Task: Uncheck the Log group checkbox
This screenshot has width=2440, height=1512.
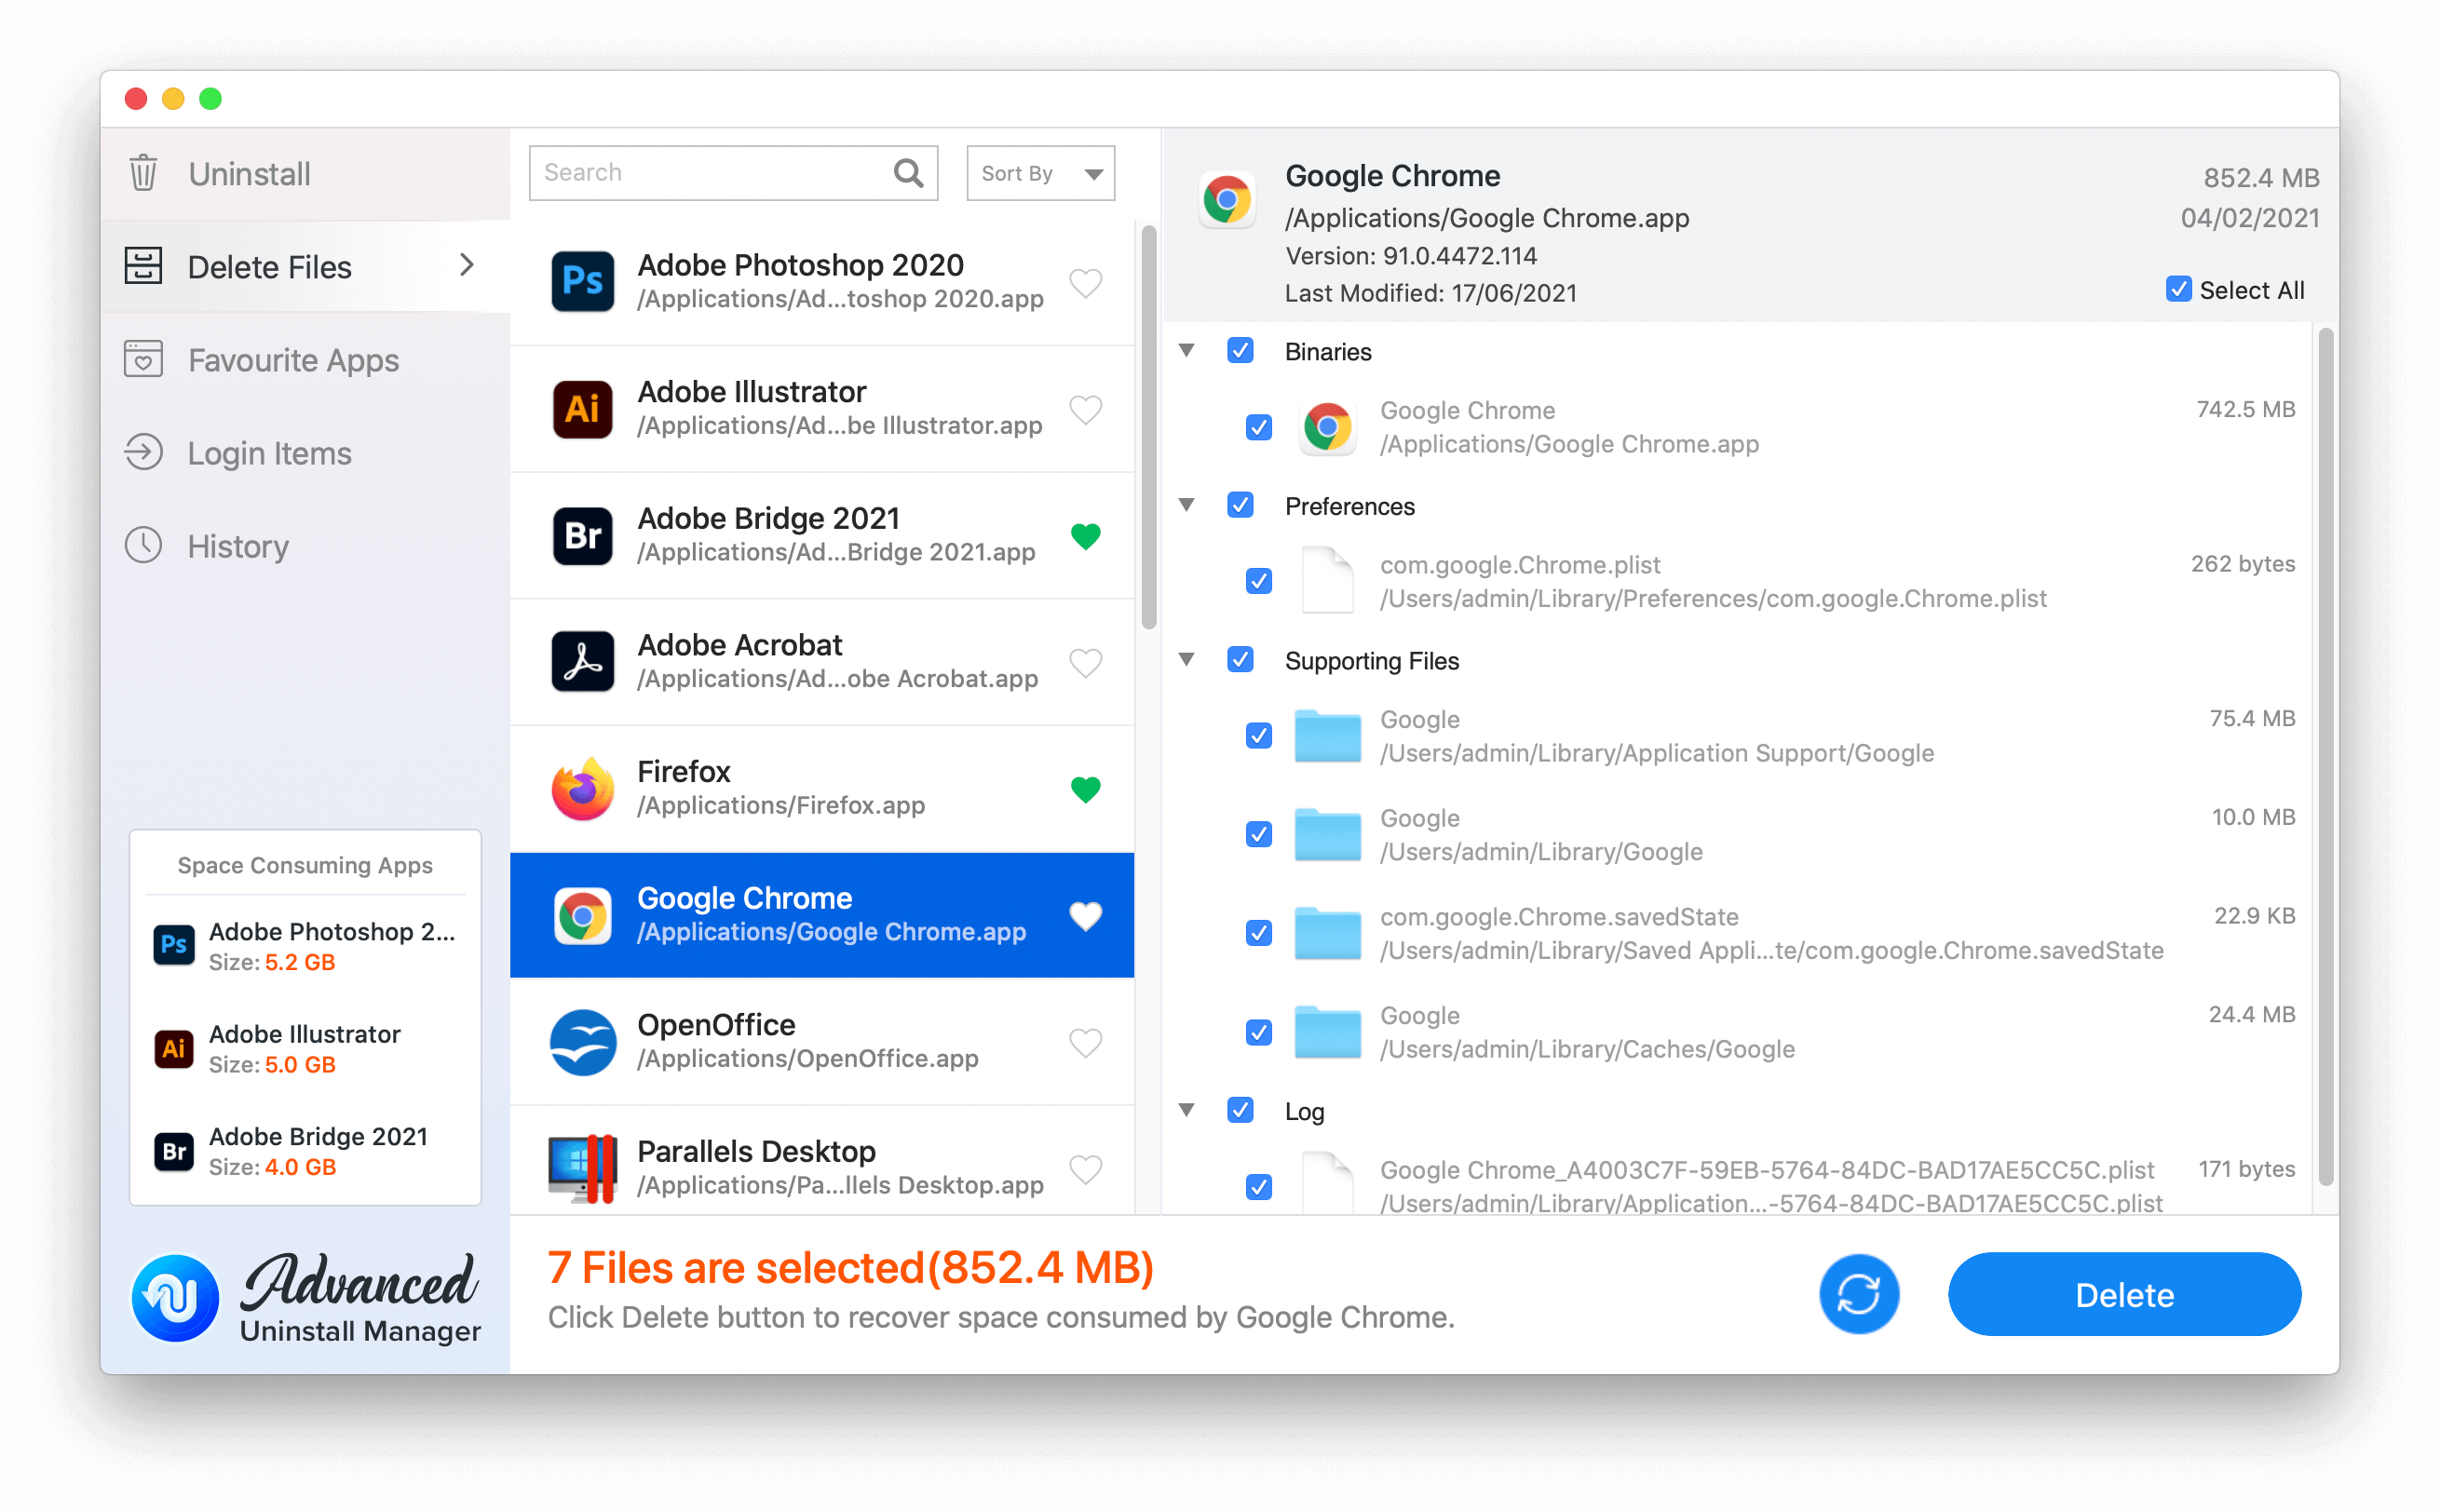Action: point(1240,1110)
